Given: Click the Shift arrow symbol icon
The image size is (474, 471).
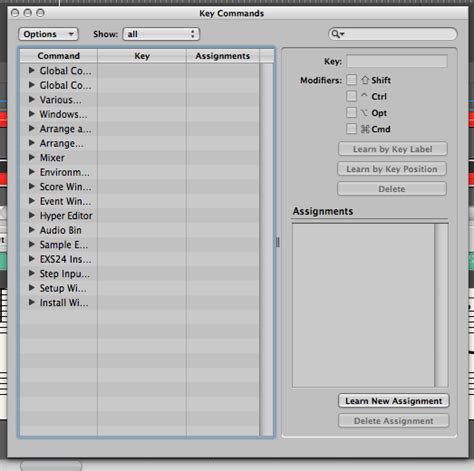Looking at the screenshot, I should [x=365, y=80].
